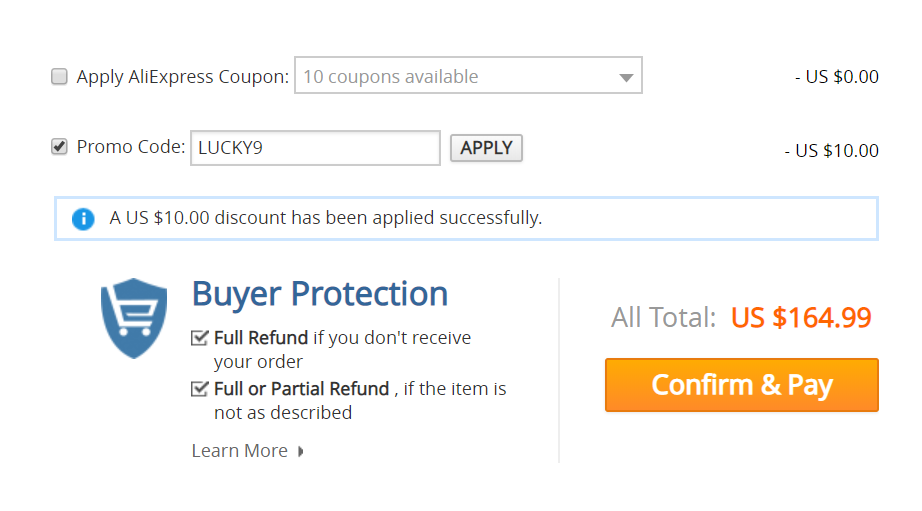Focus the LUCKY9 promo code field

315,148
